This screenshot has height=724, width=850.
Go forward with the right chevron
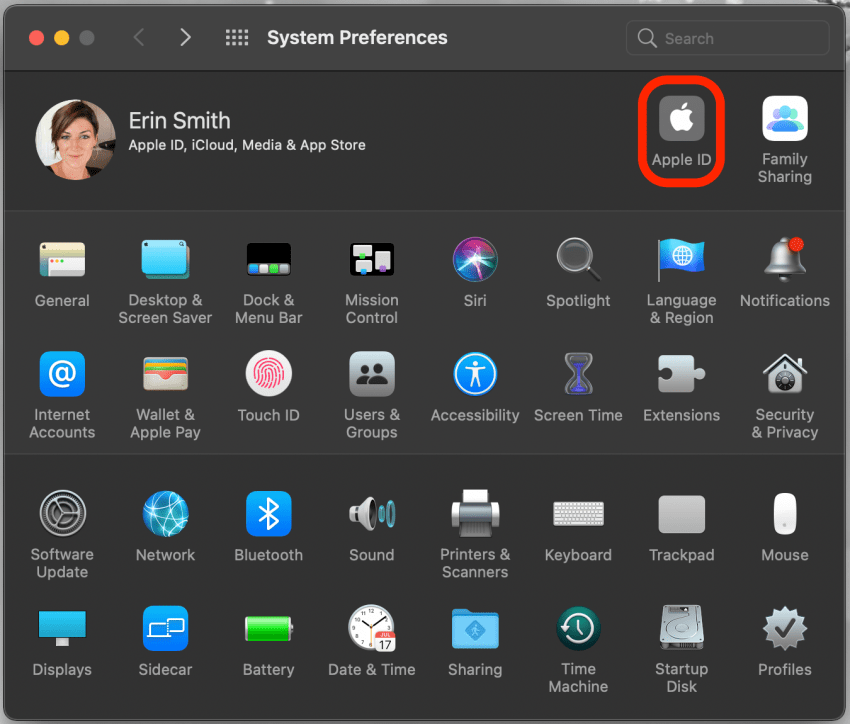click(185, 38)
